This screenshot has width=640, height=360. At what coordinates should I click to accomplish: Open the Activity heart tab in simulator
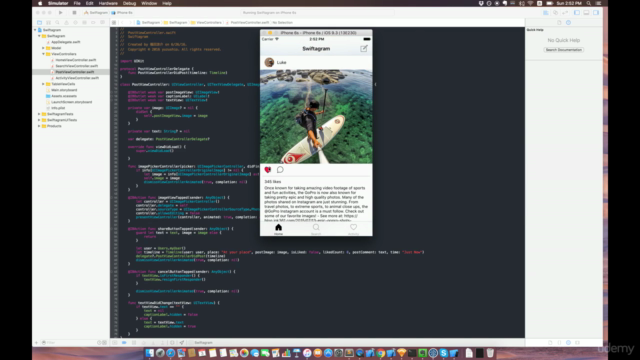click(x=353, y=229)
